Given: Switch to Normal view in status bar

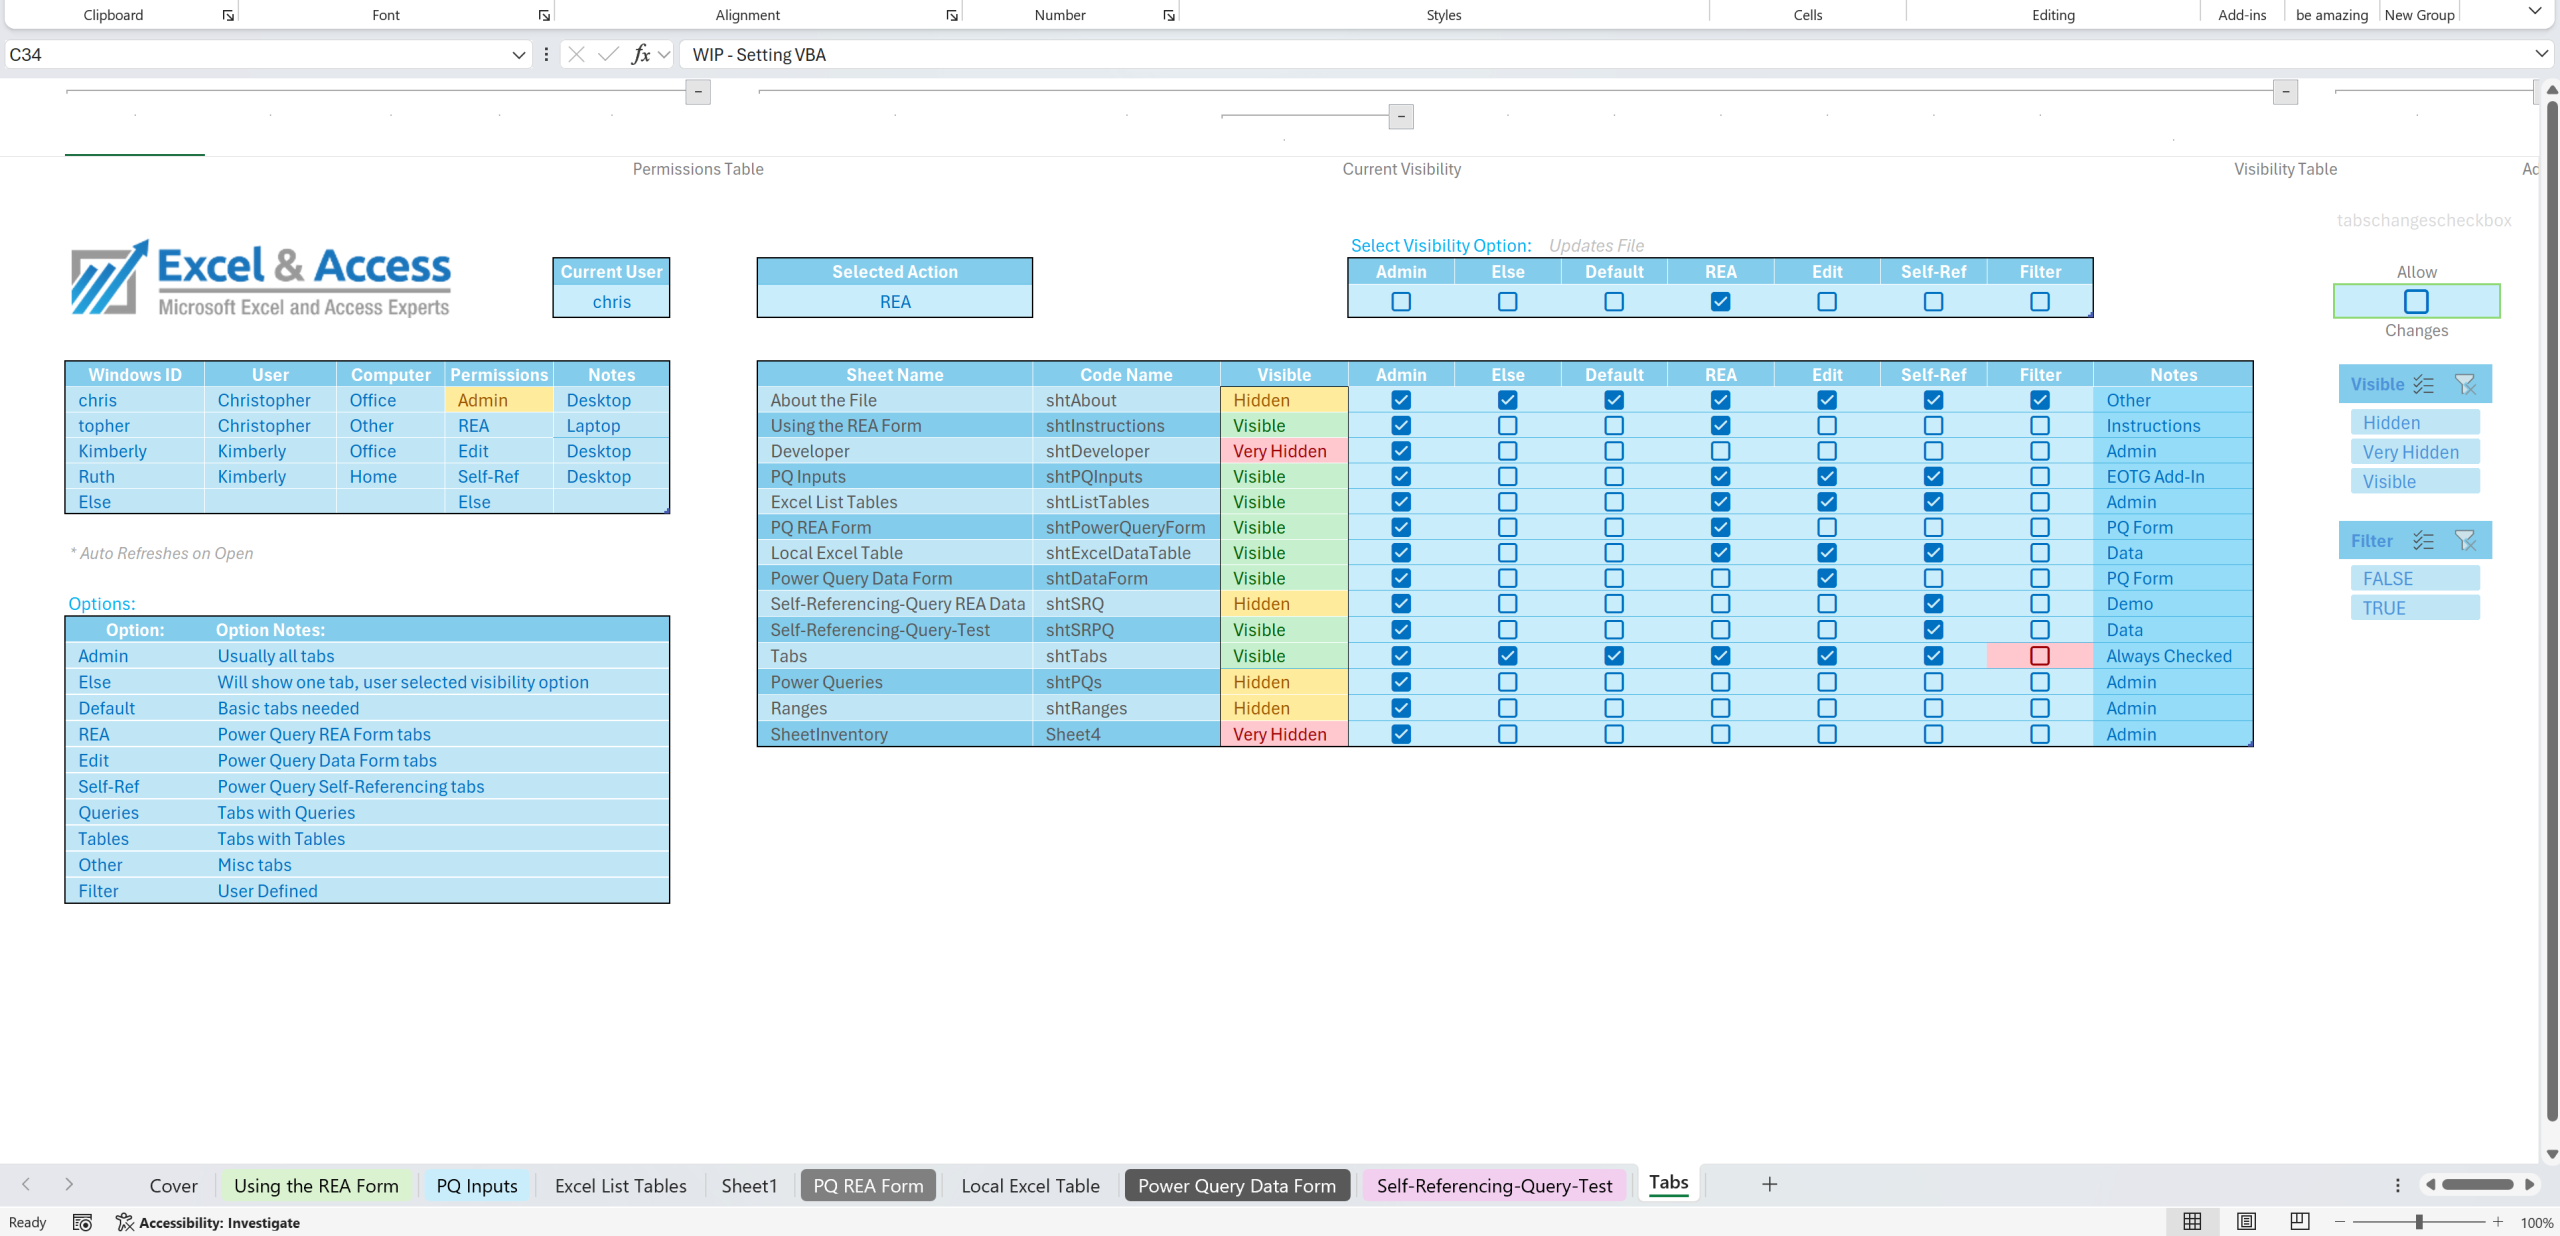Looking at the screenshot, I should point(2192,1221).
